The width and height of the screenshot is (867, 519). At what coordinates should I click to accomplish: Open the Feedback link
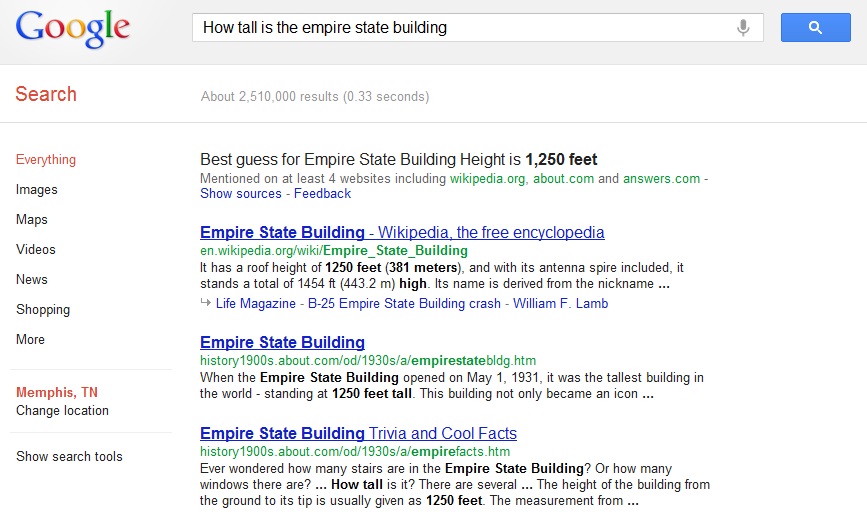pyautogui.click(x=322, y=194)
